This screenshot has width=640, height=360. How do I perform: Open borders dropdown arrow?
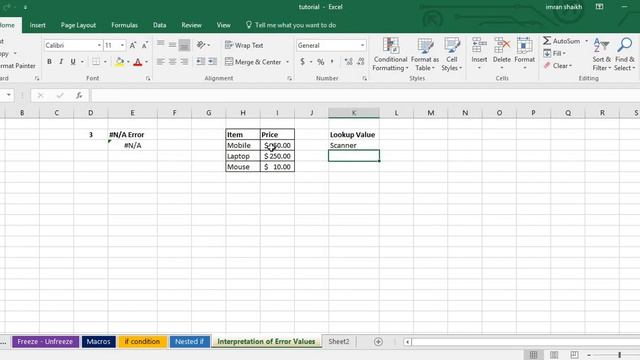click(105, 62)
